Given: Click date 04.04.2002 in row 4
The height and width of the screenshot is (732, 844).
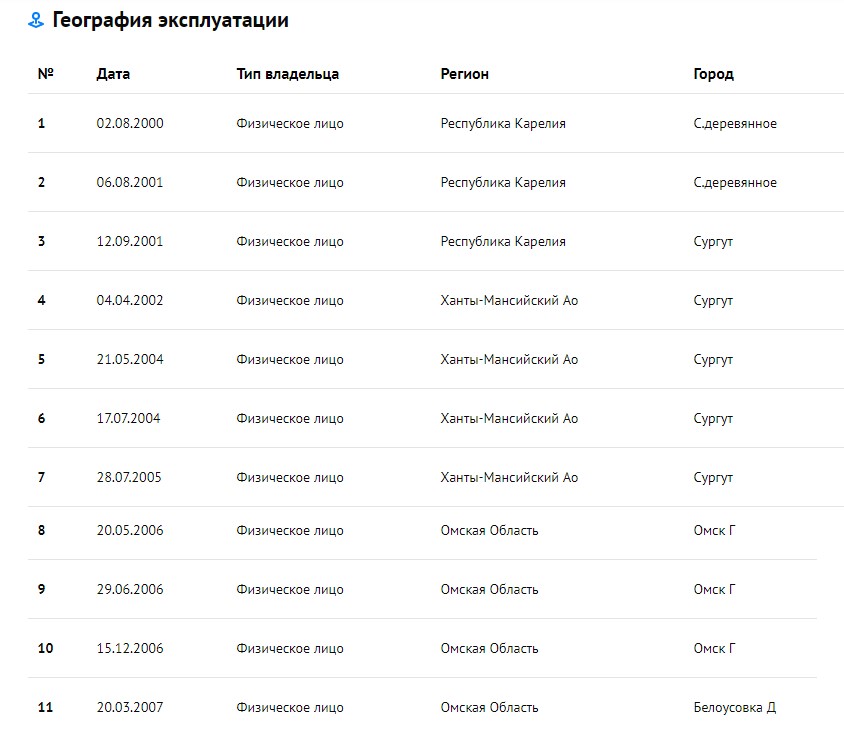Looking at the screenshot, I should (130, 300).
